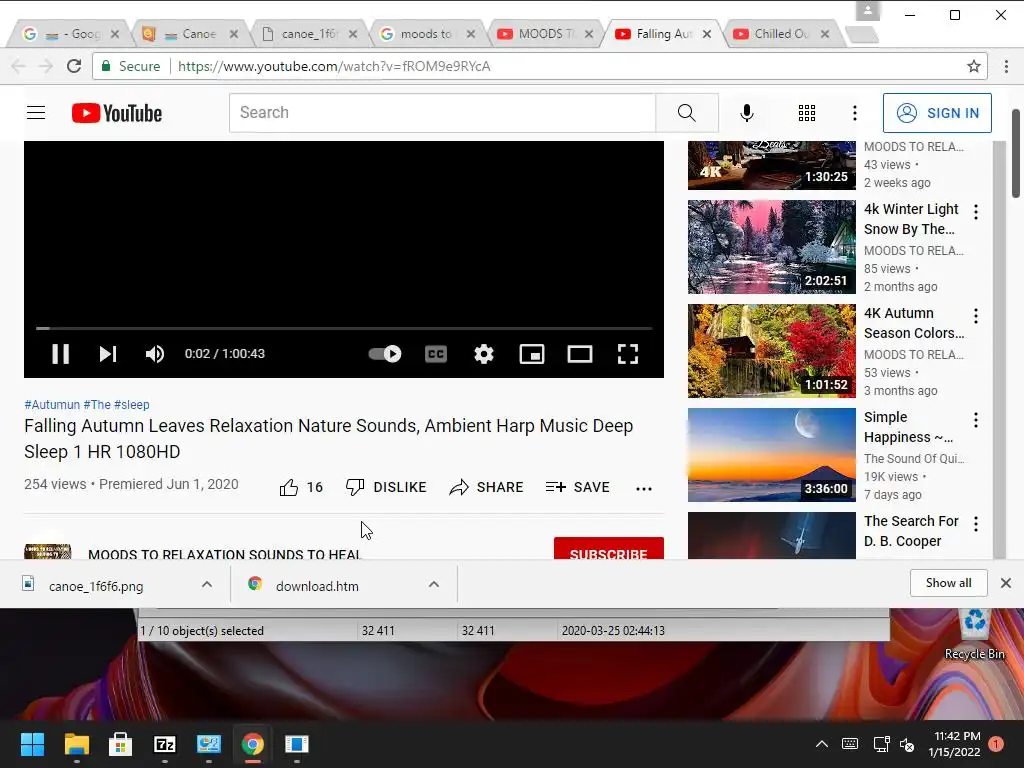The height and width of the screenshot is (768, 1024).
Task: Switch to the moods to Google tab
Action: pyautogui.click(x=426, y=34)
